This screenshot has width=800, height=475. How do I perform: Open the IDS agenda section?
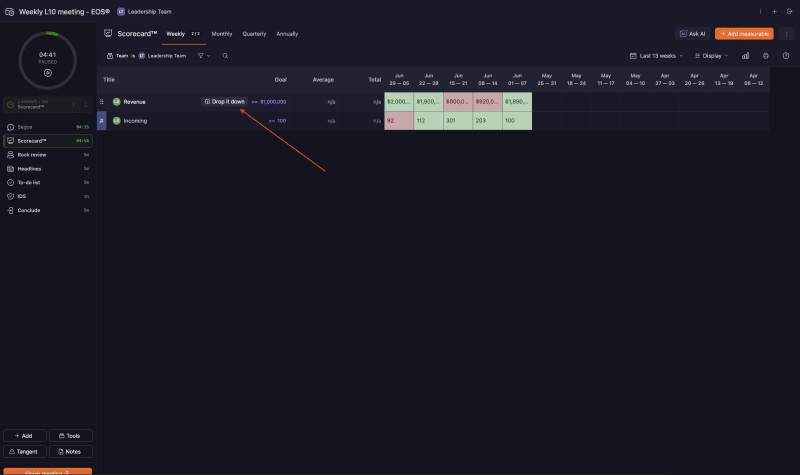click(47, 196)
